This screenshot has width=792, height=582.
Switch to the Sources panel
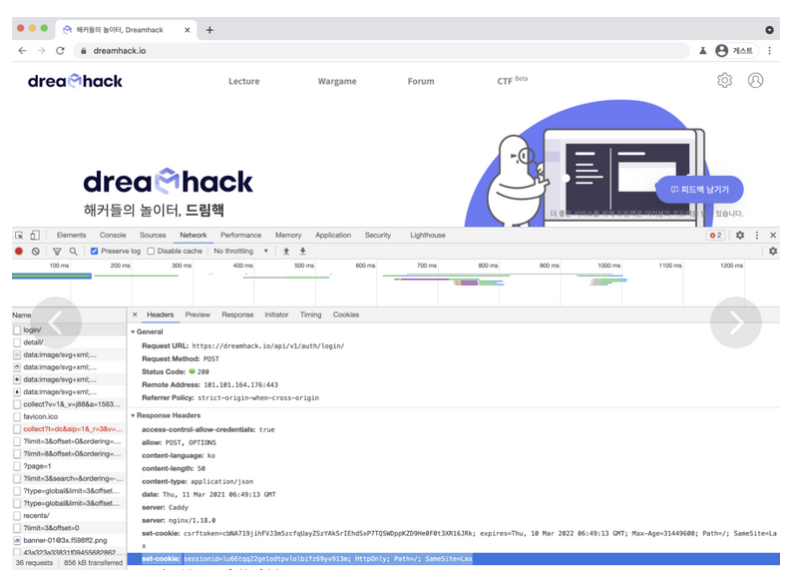tap(153, 235)
